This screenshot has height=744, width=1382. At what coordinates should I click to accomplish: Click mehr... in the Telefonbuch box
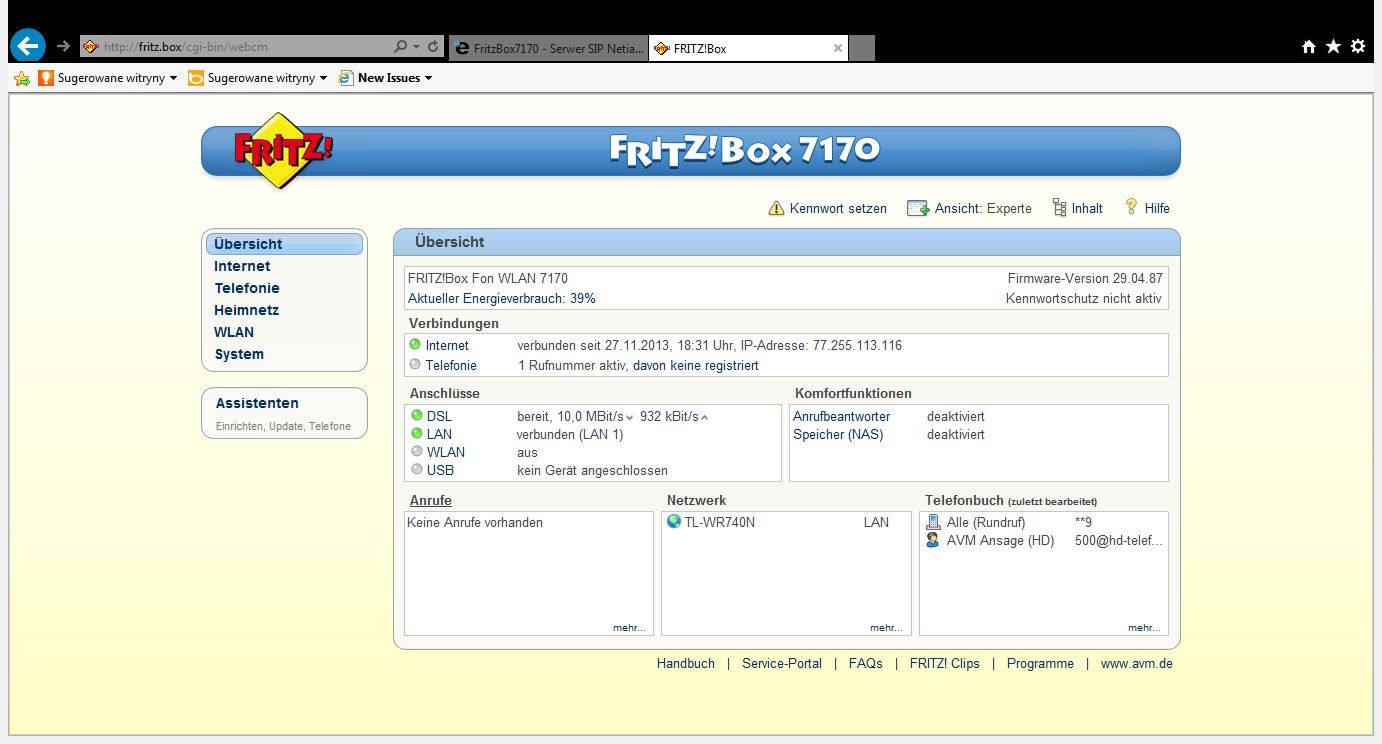(x=1144, y=628)
